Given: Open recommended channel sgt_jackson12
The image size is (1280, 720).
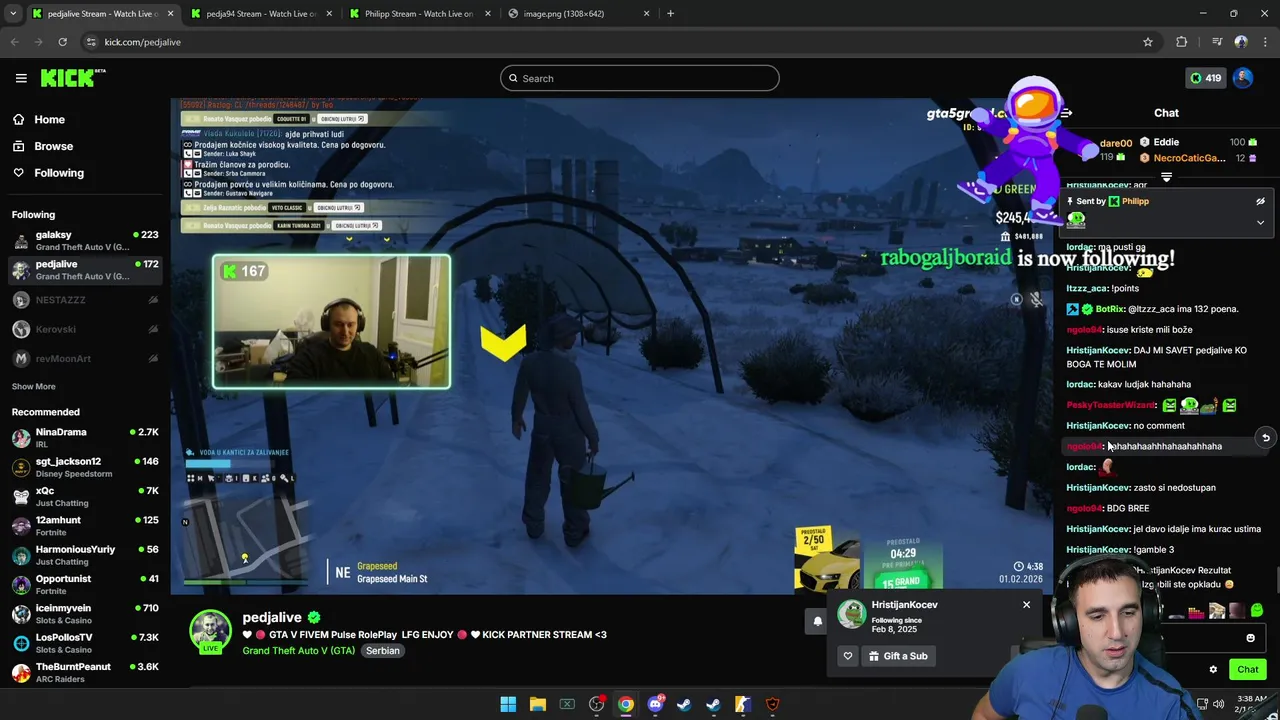Looking at the screenshot, I should [85, 467].
